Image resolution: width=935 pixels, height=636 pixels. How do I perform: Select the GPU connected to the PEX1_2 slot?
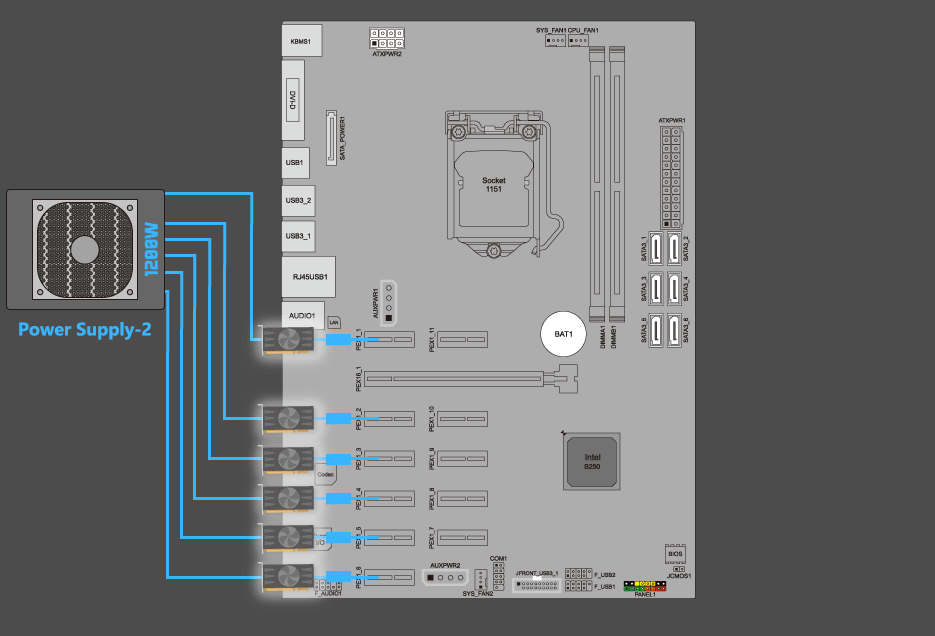click(288, 418)
